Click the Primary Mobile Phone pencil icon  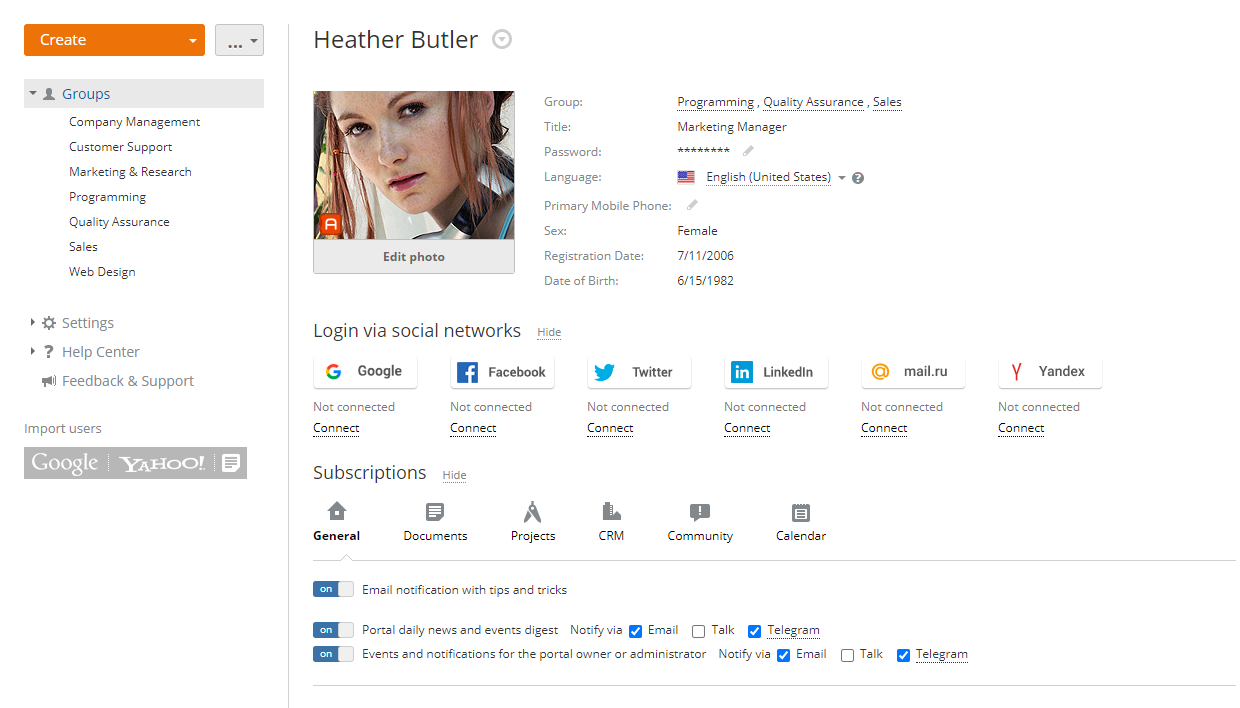point(692,205)
